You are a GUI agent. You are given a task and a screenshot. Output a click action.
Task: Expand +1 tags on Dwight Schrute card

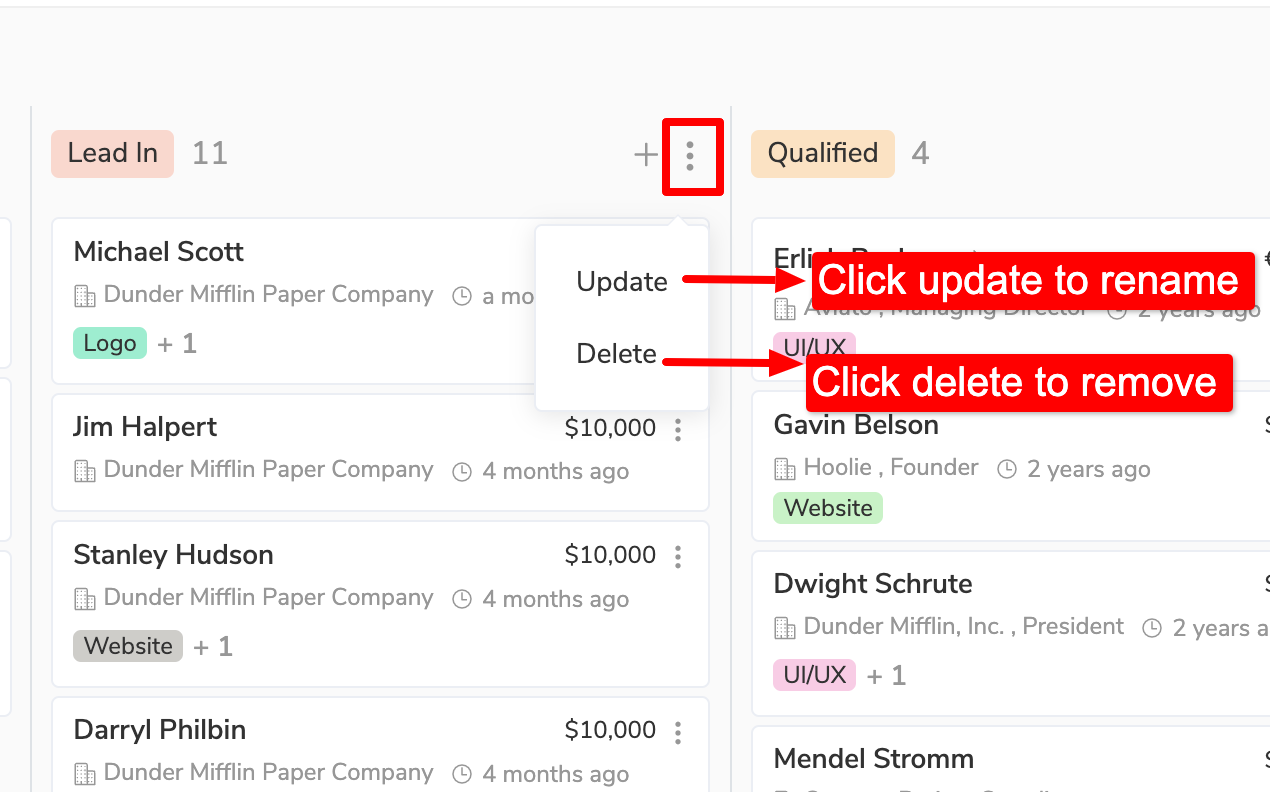(886, 676)
